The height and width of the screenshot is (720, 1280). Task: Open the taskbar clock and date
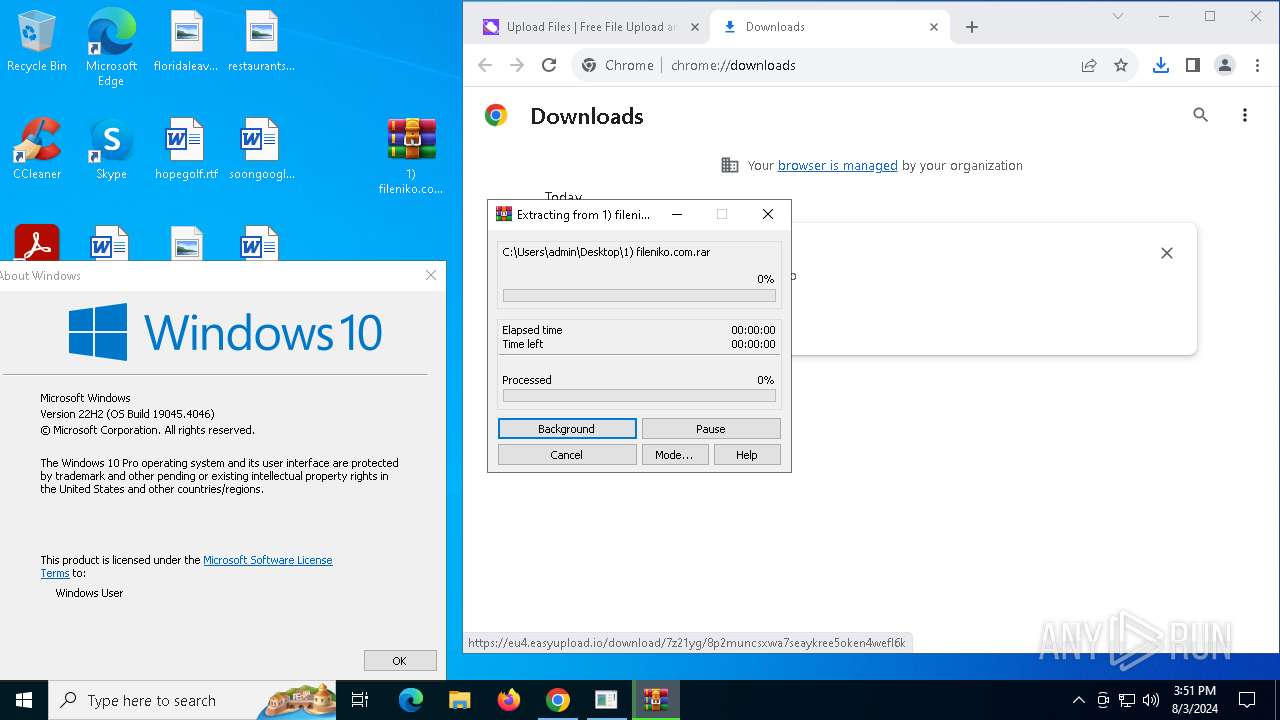(x=1195, y=700)
